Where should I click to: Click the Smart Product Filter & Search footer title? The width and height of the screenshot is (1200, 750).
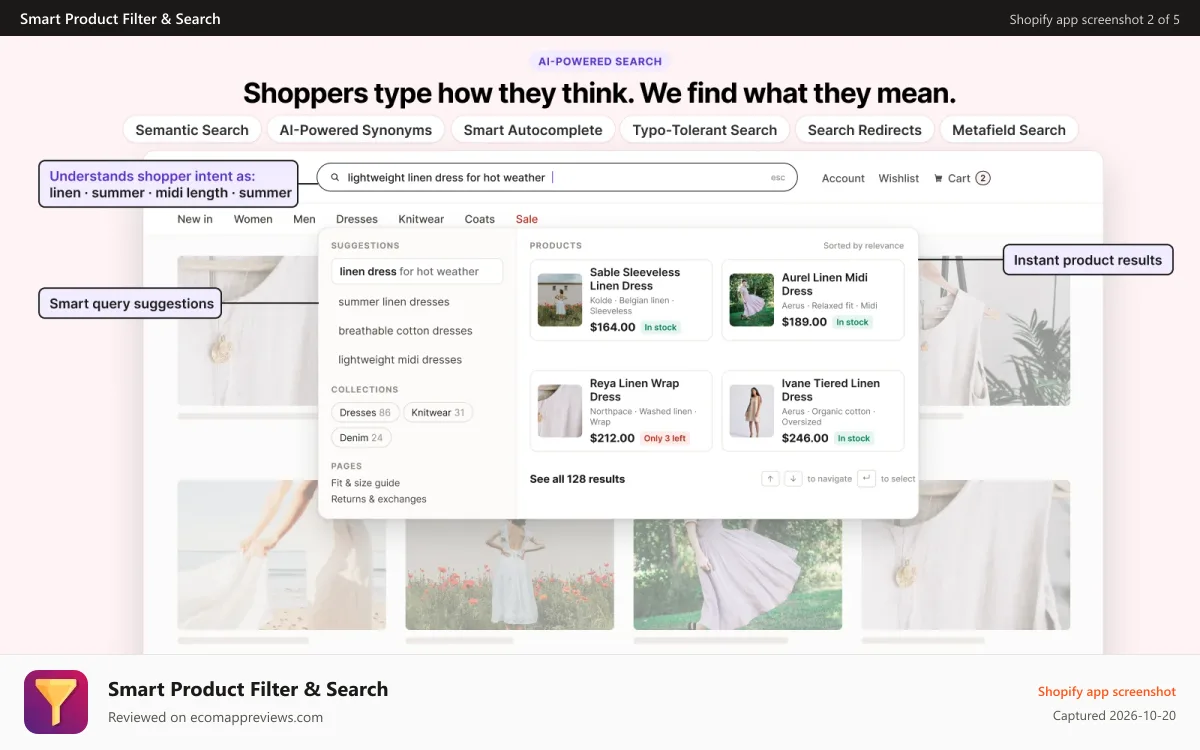tap(248, 689)
